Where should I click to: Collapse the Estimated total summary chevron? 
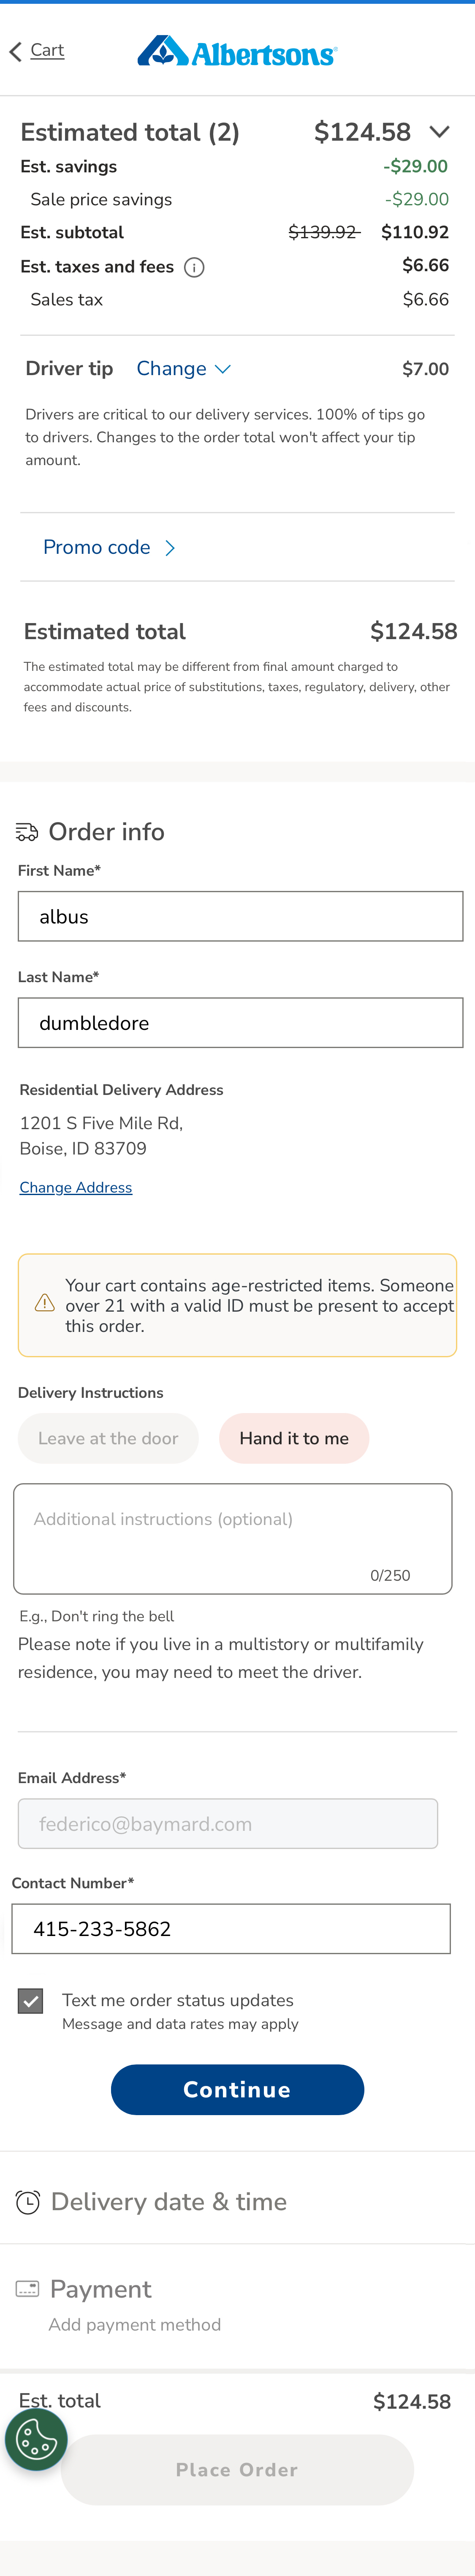[x=440, y=132]
